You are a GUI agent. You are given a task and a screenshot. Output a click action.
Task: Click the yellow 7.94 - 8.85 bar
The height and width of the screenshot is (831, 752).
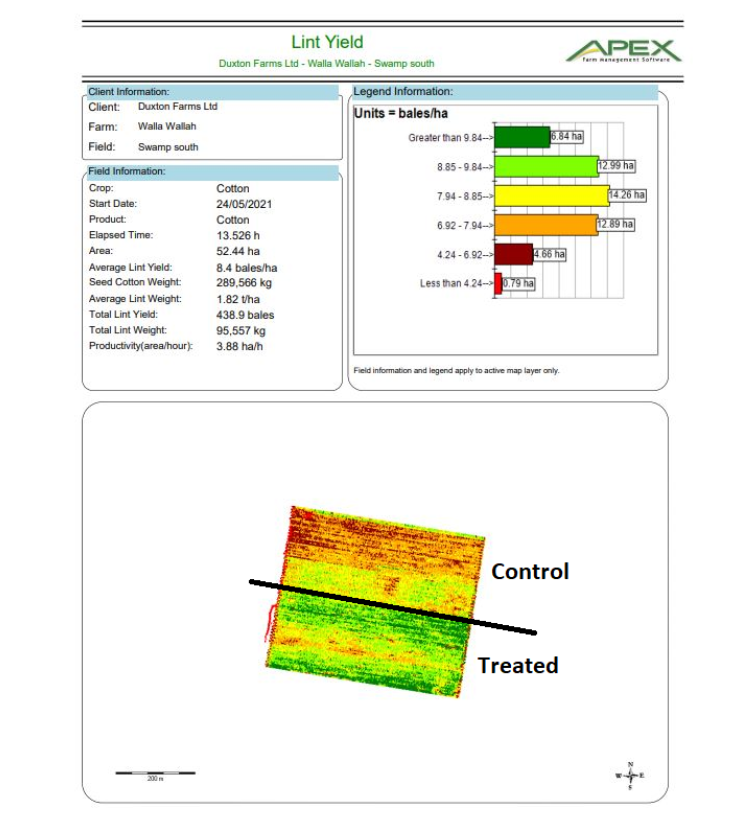[552, 195]
